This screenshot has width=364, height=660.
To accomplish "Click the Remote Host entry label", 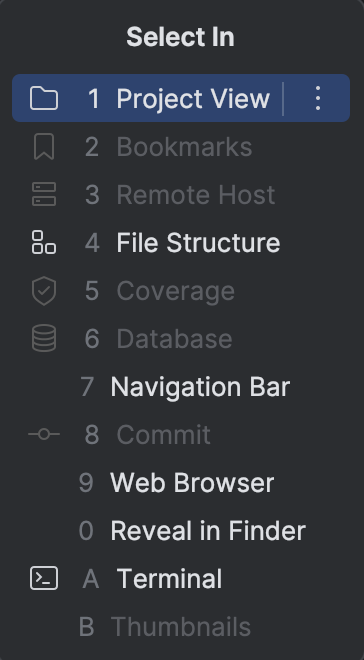I will (x=196, y=195).
